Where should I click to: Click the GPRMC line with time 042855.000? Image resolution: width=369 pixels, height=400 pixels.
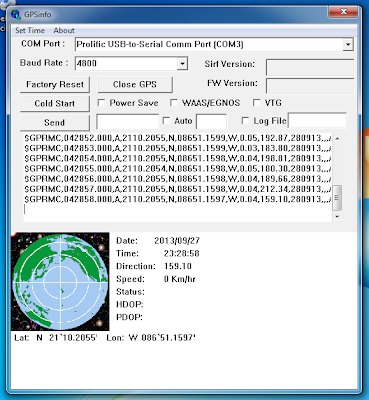[178, 169]
